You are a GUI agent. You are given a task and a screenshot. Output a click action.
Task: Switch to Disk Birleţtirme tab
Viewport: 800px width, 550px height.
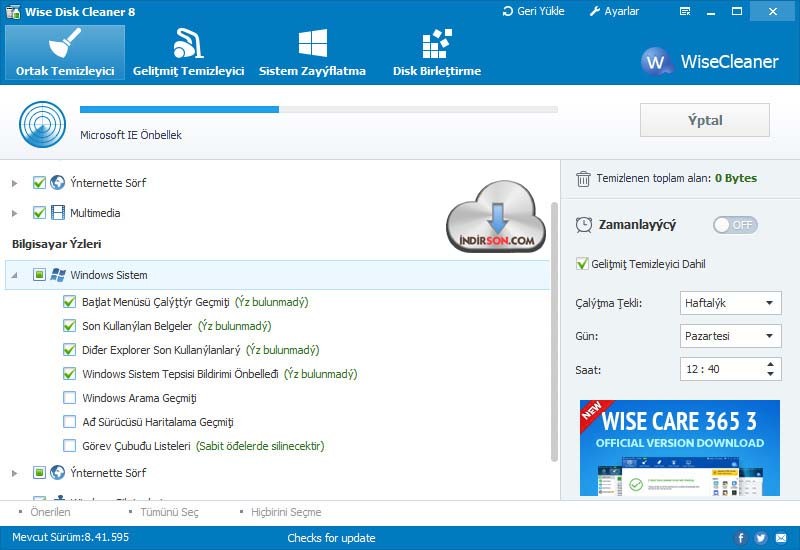(437, 53)
